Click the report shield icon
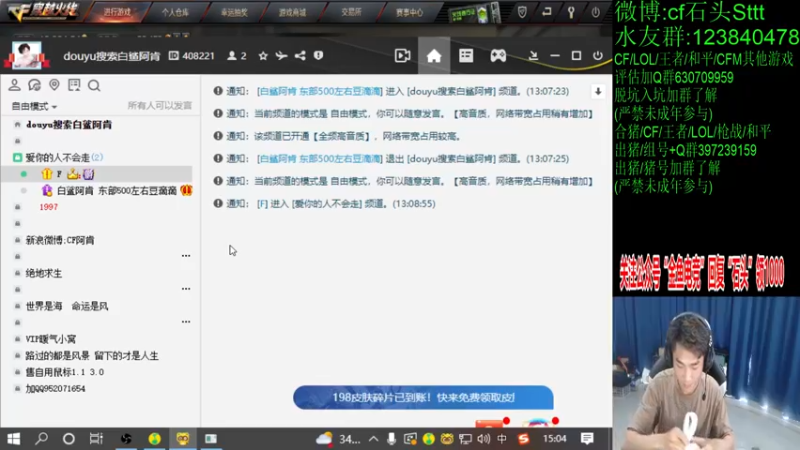 click(318, 56)
